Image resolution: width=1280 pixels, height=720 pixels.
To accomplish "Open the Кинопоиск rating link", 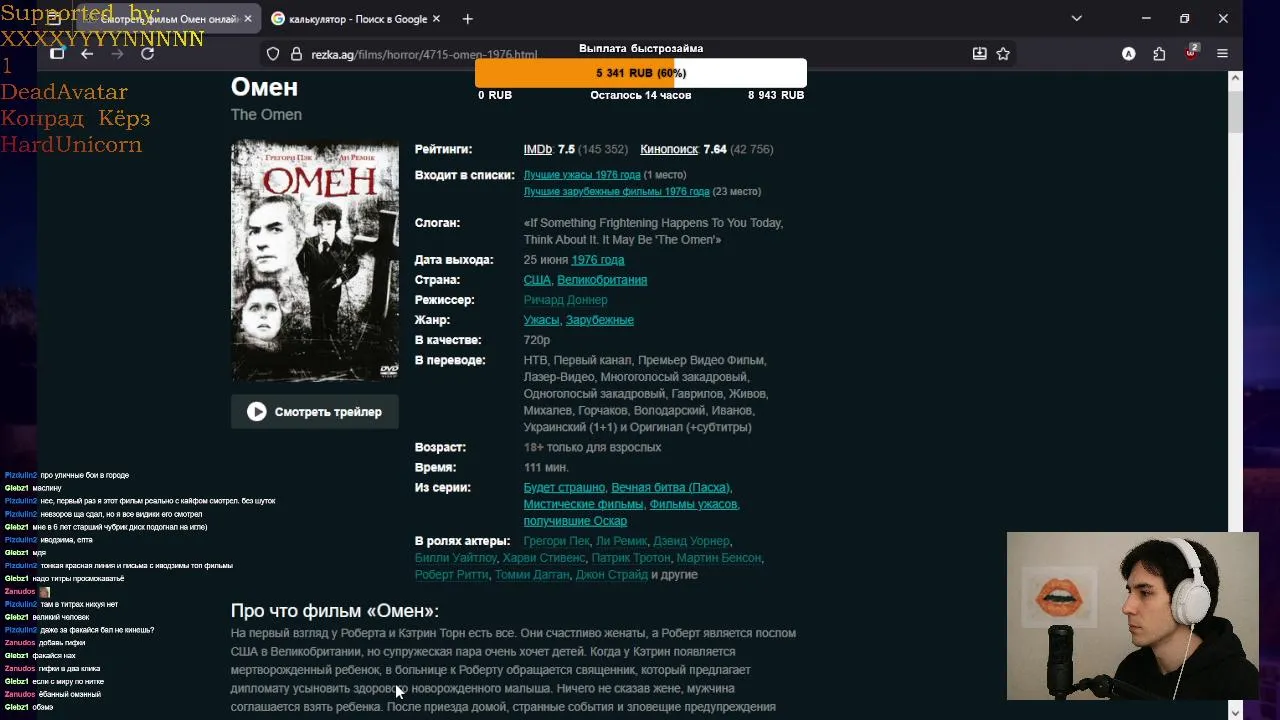I will click(669, 149).
